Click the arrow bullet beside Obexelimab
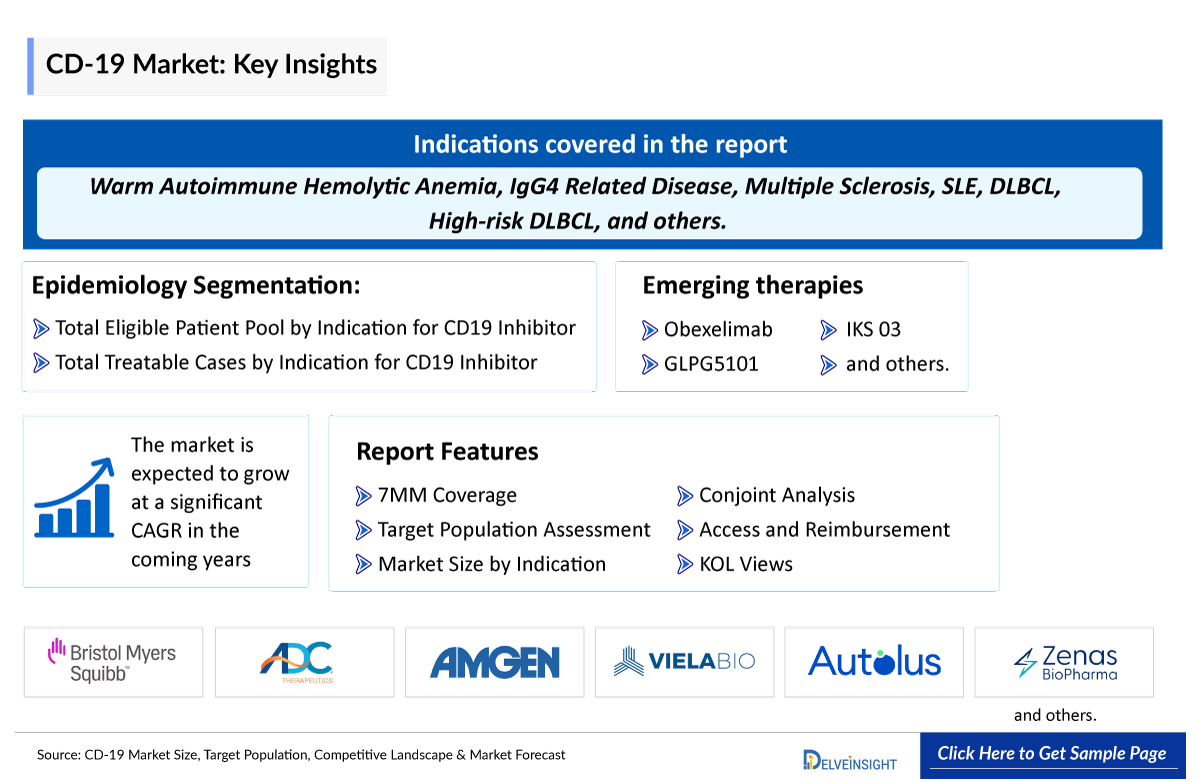 coord(650,330)
